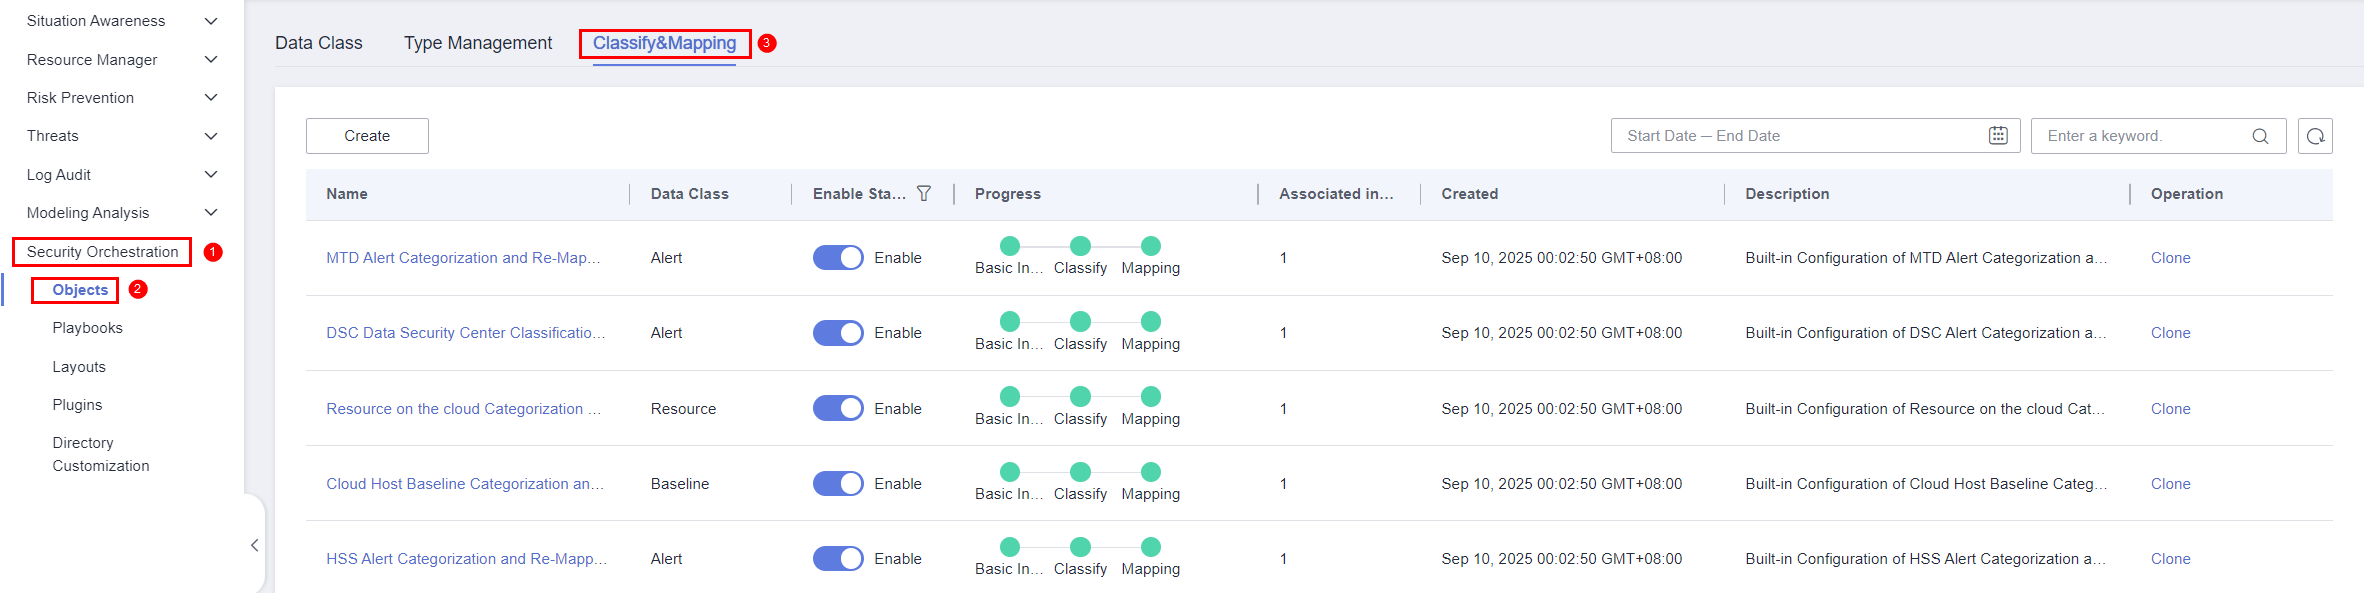Click the refresh list icon

pos(2315,136)
